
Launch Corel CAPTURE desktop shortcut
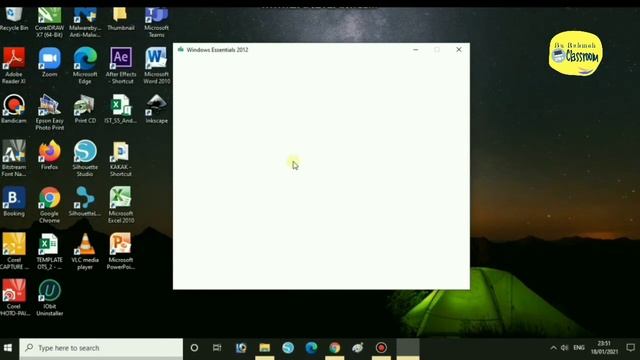(14, 251)
